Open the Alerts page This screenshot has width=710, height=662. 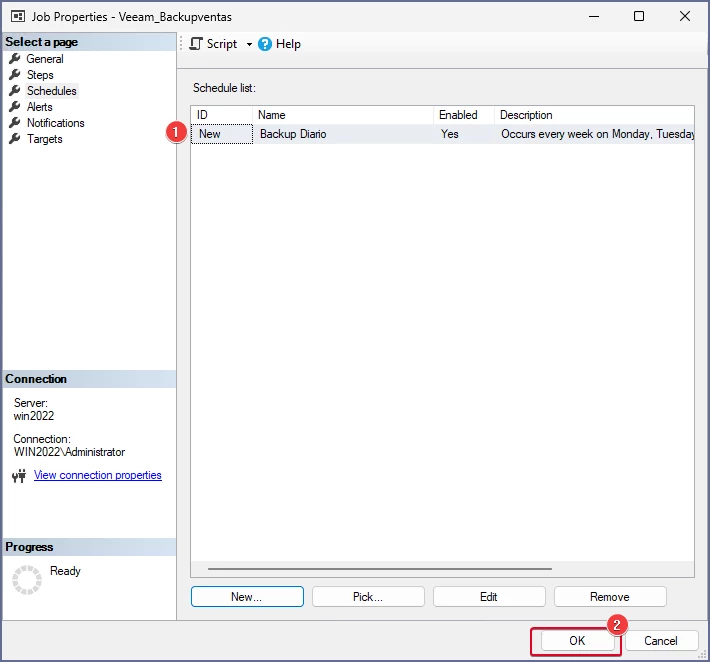[x=39, y=107]
